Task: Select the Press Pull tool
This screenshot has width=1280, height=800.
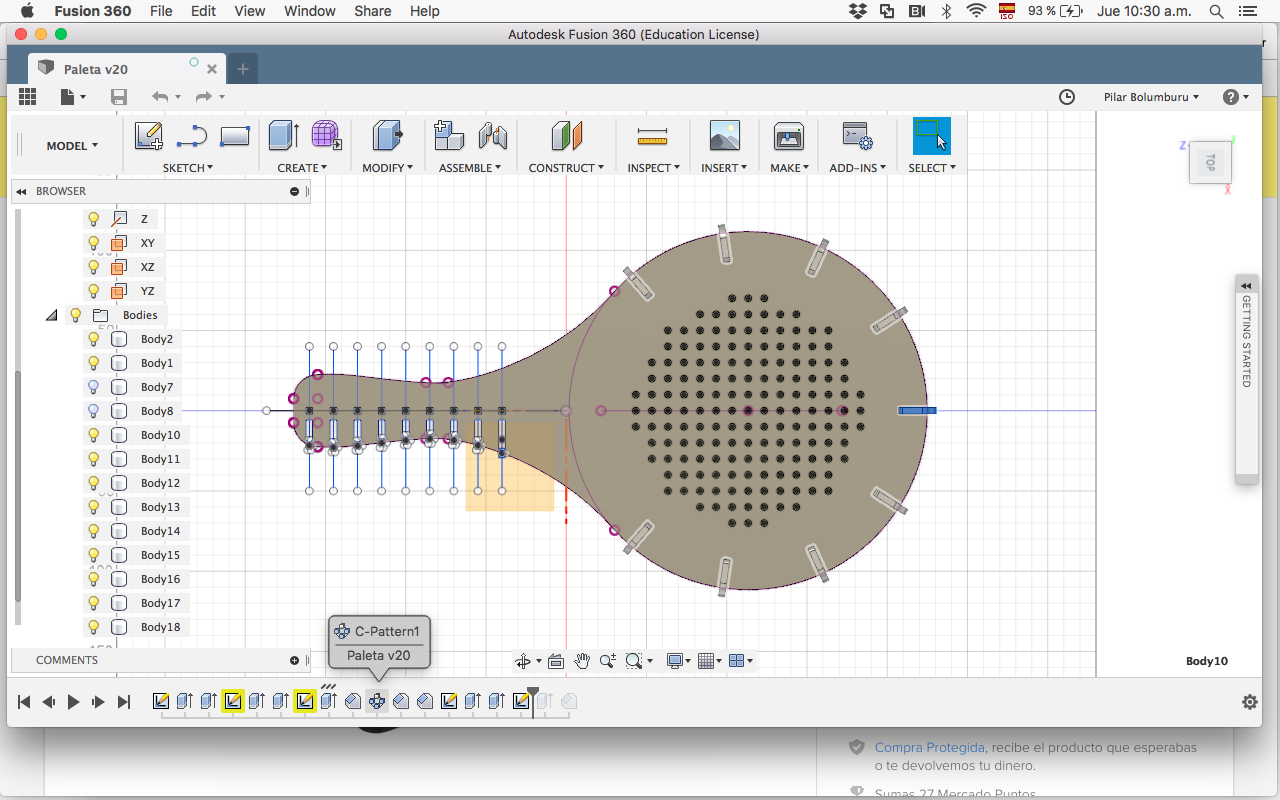Action: tap(388, 136)
